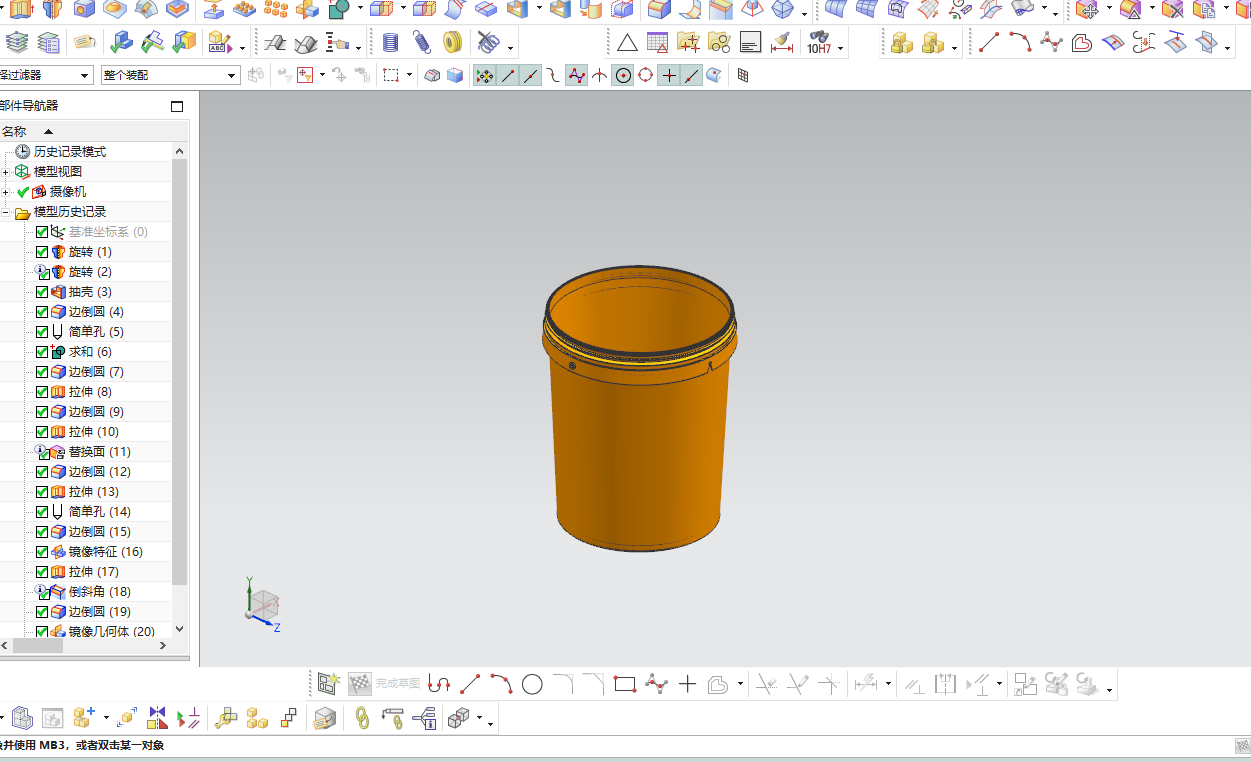Select the Circle sketch tool
The width and height of the screenshot is (1251, 762).
[532, 684]
